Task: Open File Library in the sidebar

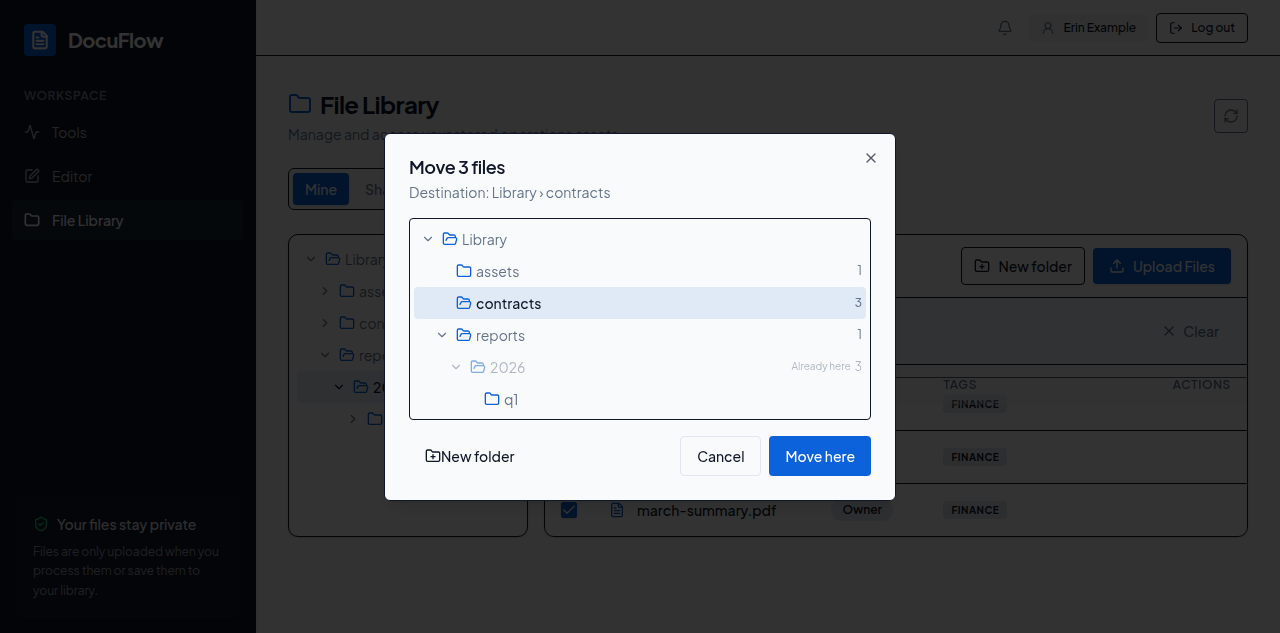Action: [x=128, y=220]
